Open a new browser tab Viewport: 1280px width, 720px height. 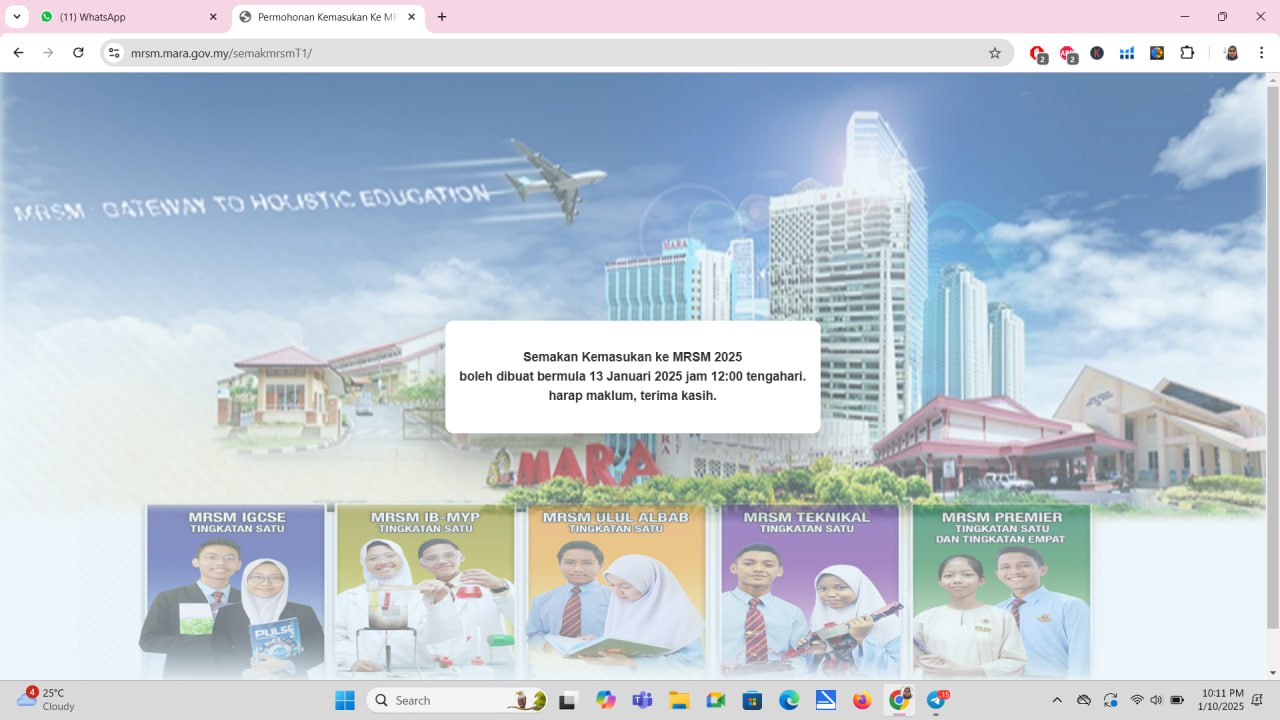point(442,17)
